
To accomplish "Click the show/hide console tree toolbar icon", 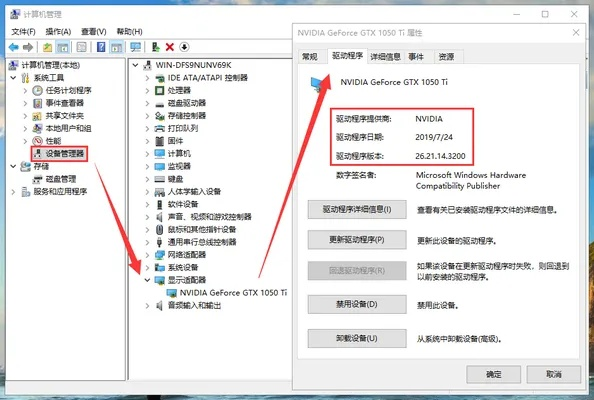I will (63, 47).
